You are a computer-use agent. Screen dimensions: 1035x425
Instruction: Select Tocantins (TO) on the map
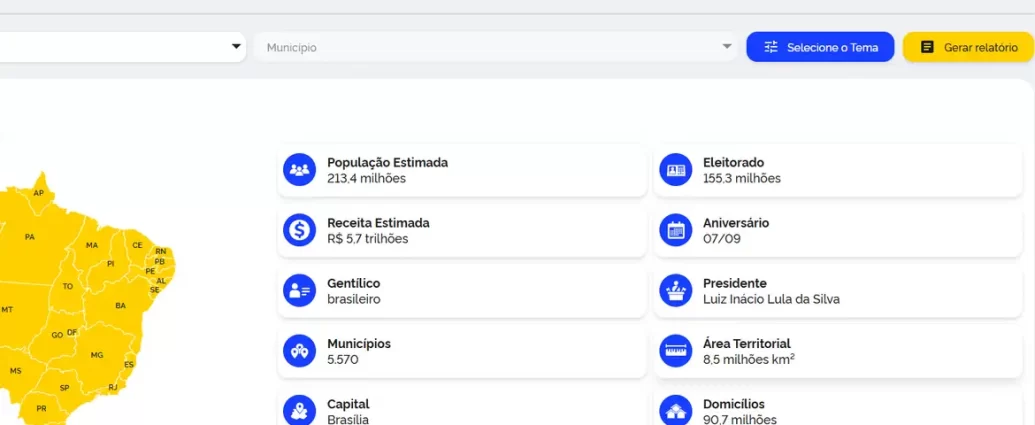pyautogui.click(x=68, y=286)
